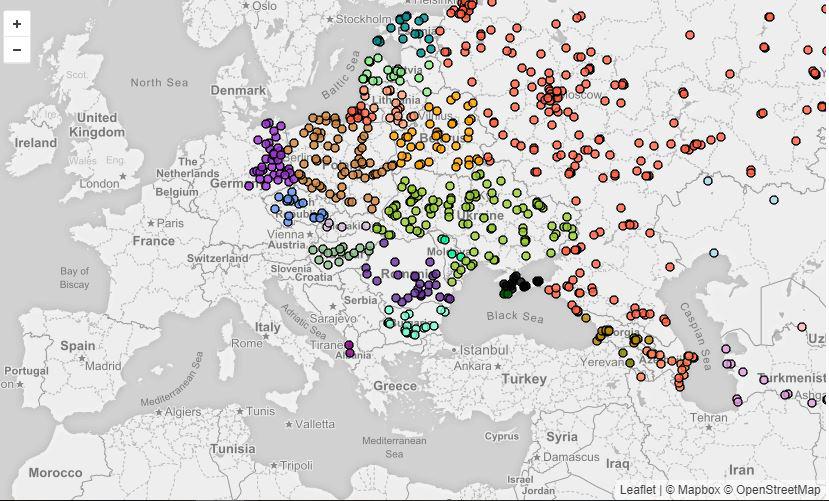Click the Spain country label
The height and width of the screenshot is (501, 829).
(78, 346)
